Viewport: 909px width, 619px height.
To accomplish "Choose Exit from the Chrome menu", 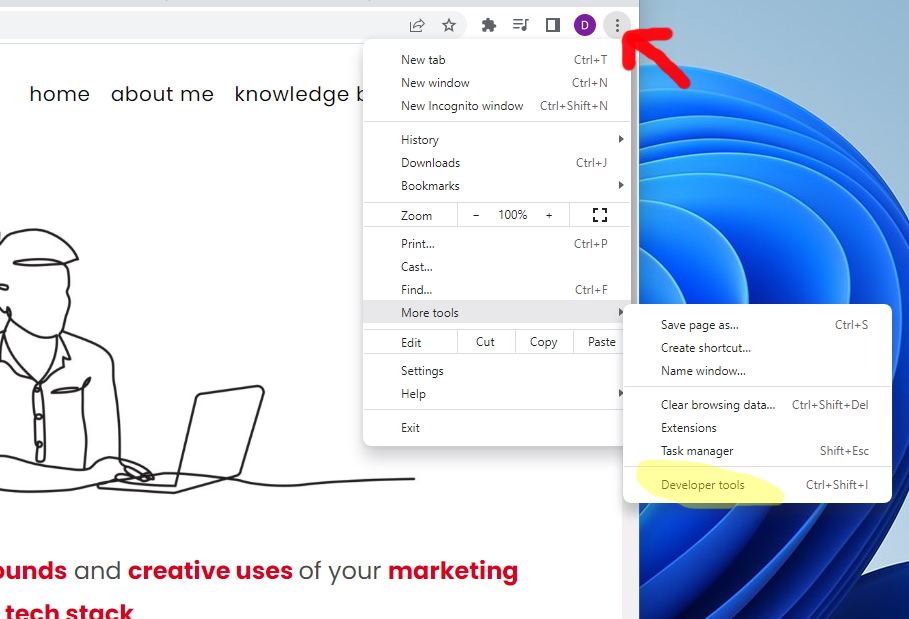I will tap(494, 428).
